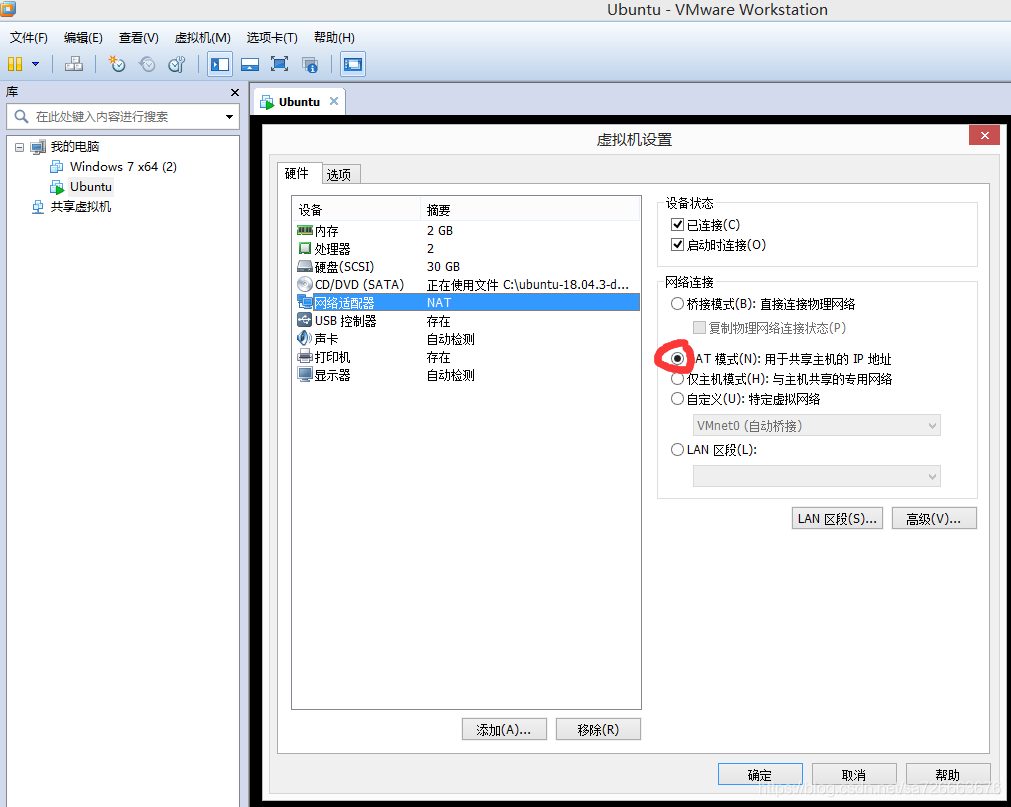The width and height of the screenshot is (1011, 807).
Task: Select the 网络适配器 network adapter icon
Action: point(304,302)
